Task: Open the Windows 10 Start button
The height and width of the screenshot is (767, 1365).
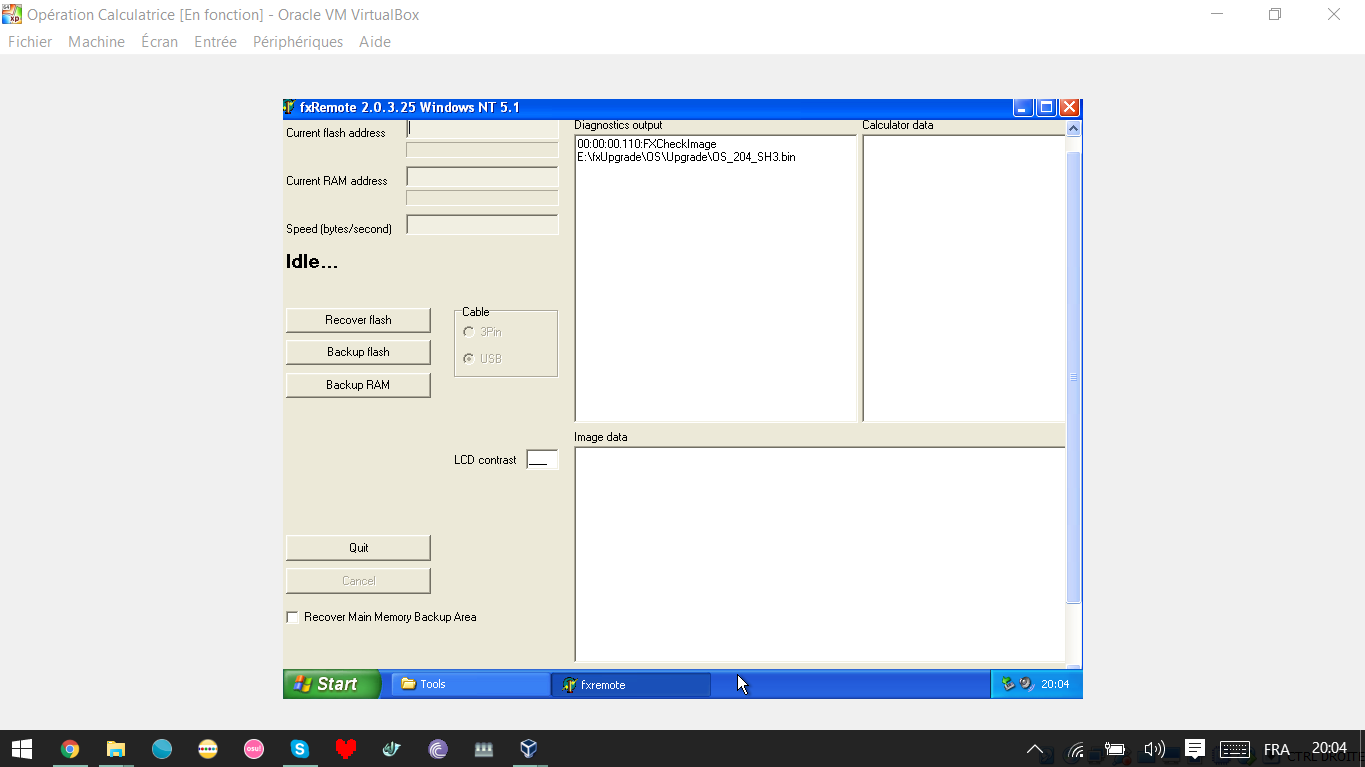Action: pyautogui.click(x=22, y=748)
